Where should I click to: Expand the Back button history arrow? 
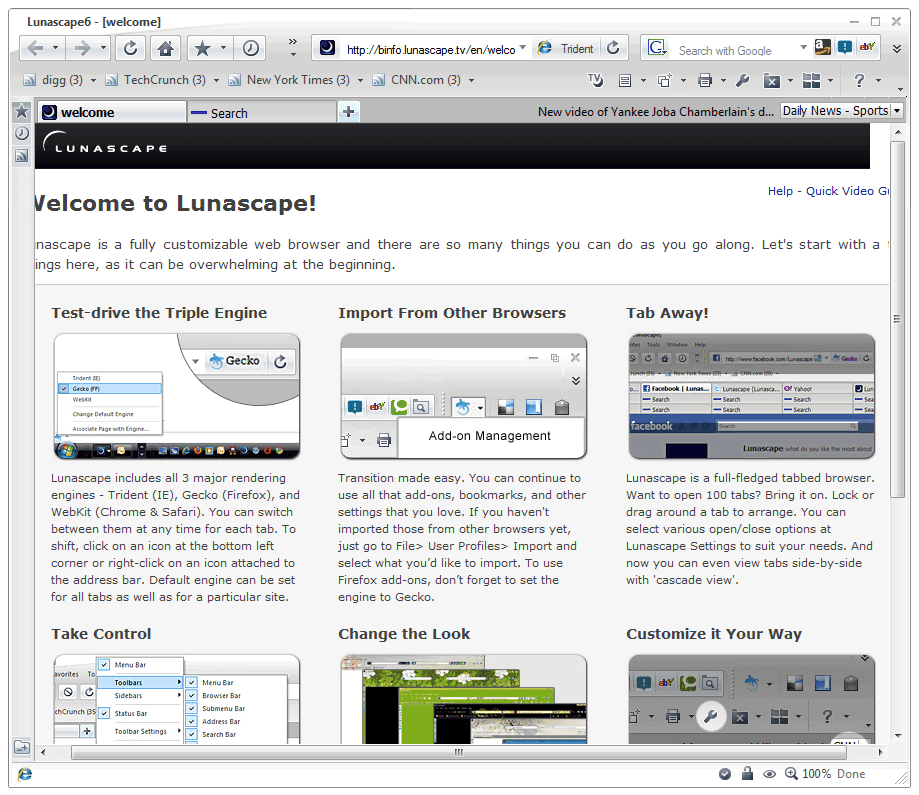click(55, 47)
